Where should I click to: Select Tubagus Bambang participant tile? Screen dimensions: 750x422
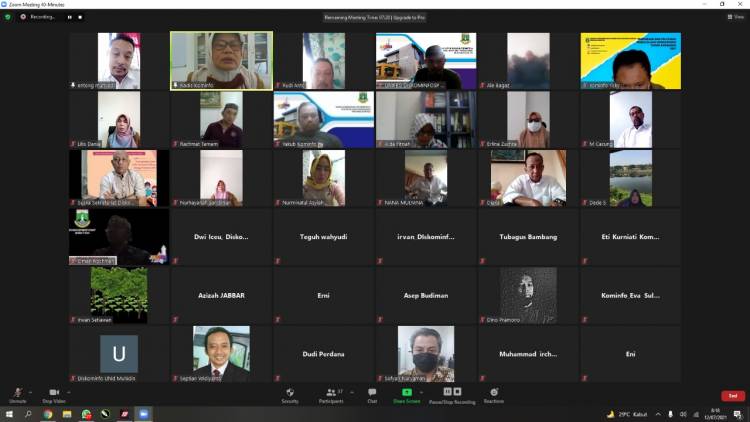(x=529, y=237)
